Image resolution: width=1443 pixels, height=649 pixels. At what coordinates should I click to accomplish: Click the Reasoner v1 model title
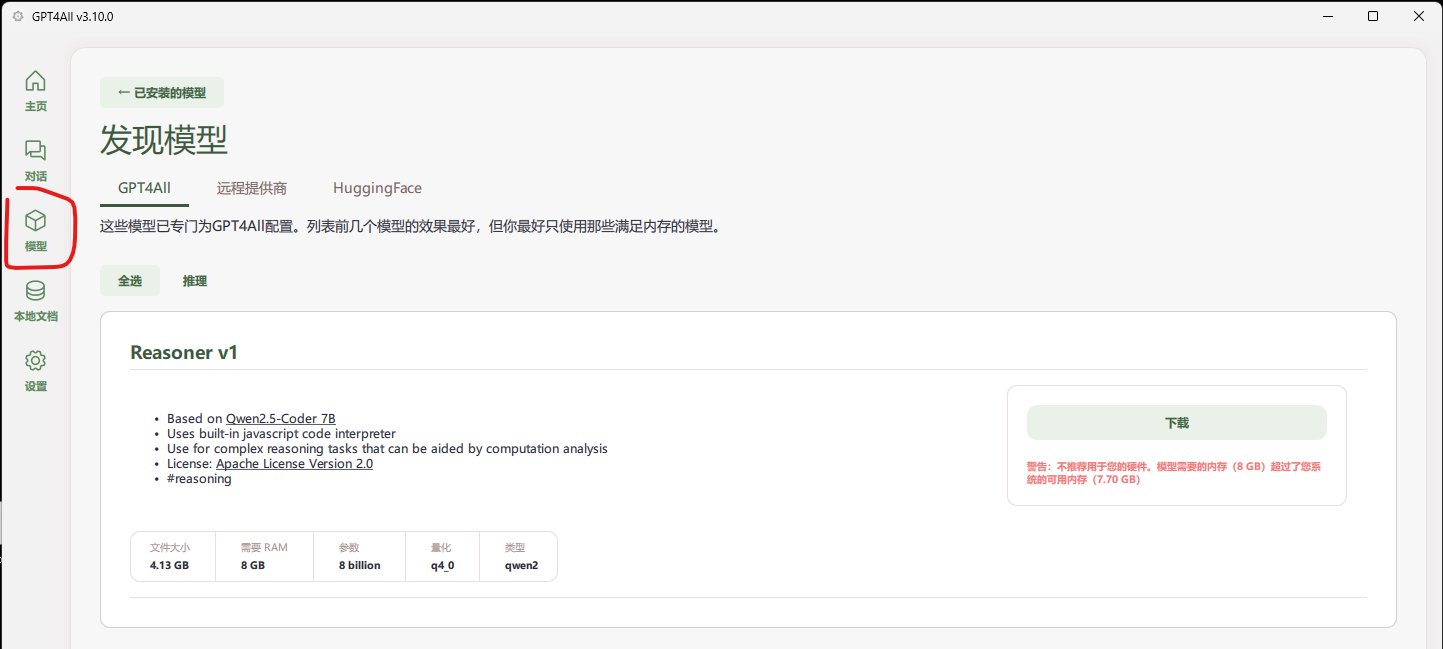point(184,353)
